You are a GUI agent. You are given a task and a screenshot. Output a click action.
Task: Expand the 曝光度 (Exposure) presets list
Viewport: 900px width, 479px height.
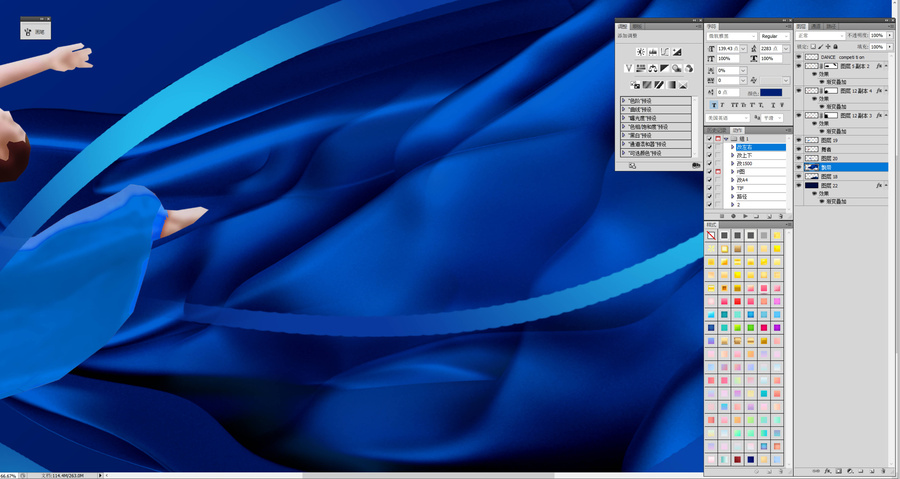tap(623, 118)
